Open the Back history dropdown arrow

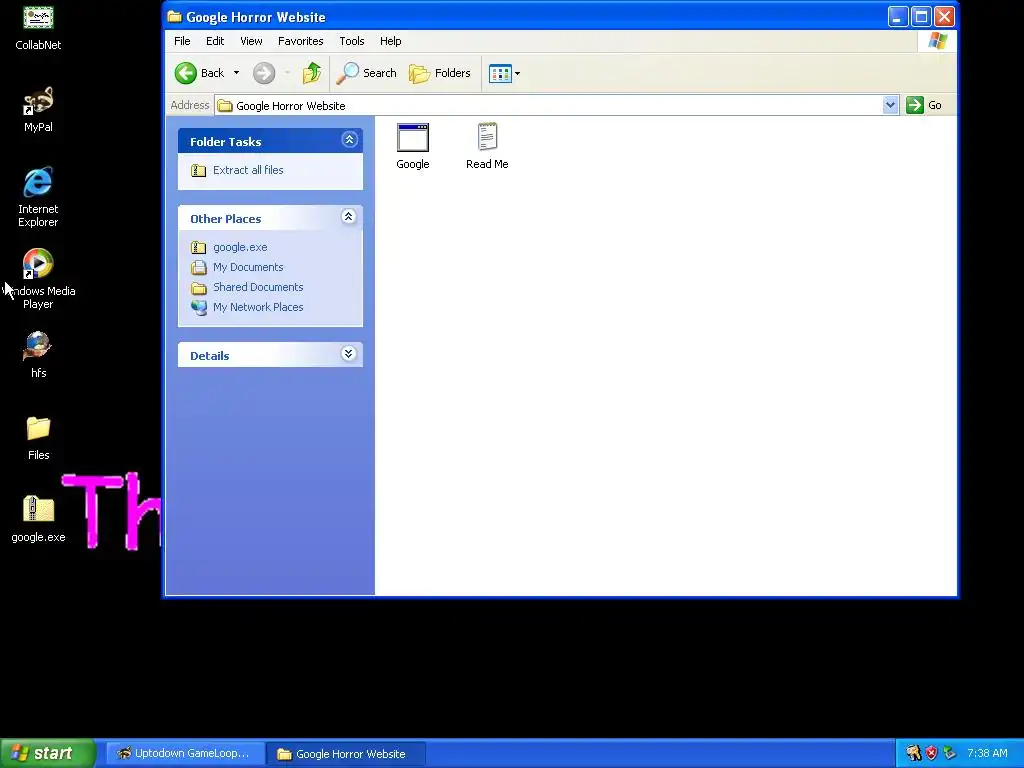[x=236, y=73]
